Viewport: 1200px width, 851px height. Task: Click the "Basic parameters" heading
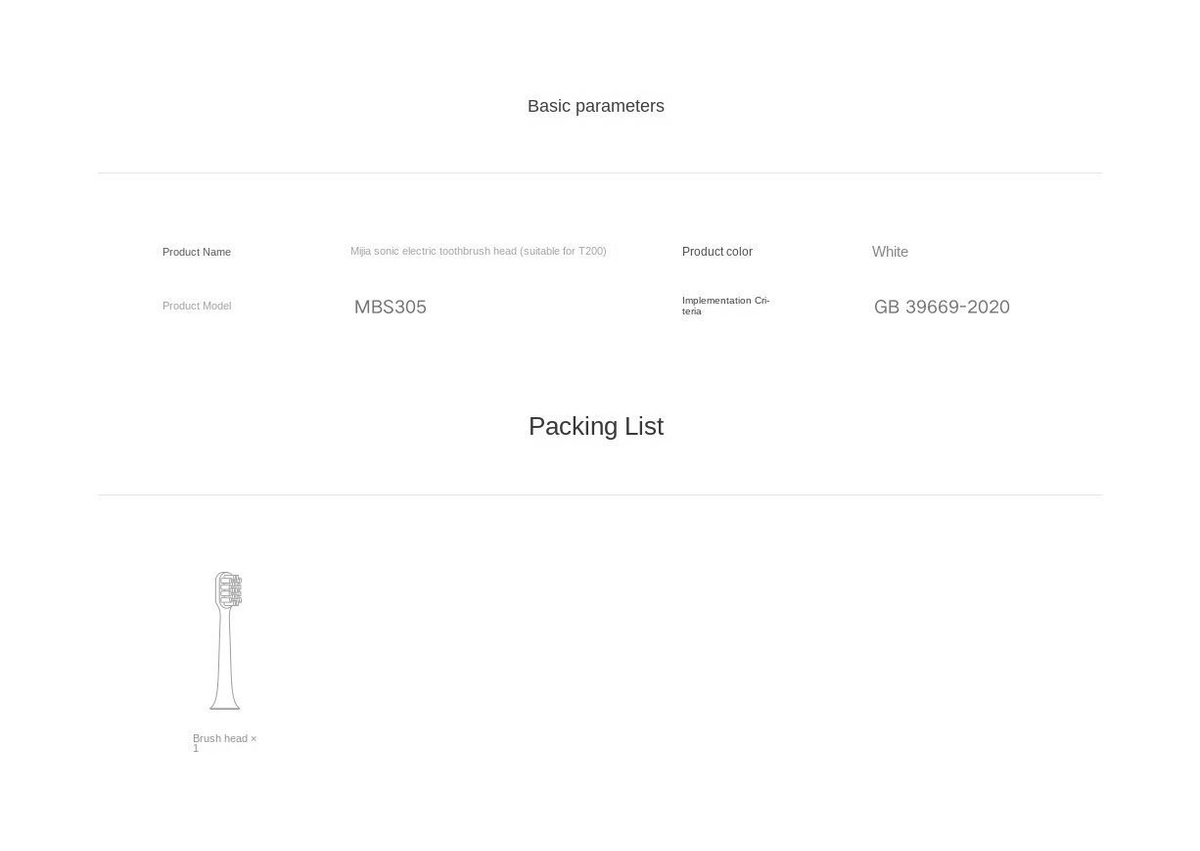[596, 106]
